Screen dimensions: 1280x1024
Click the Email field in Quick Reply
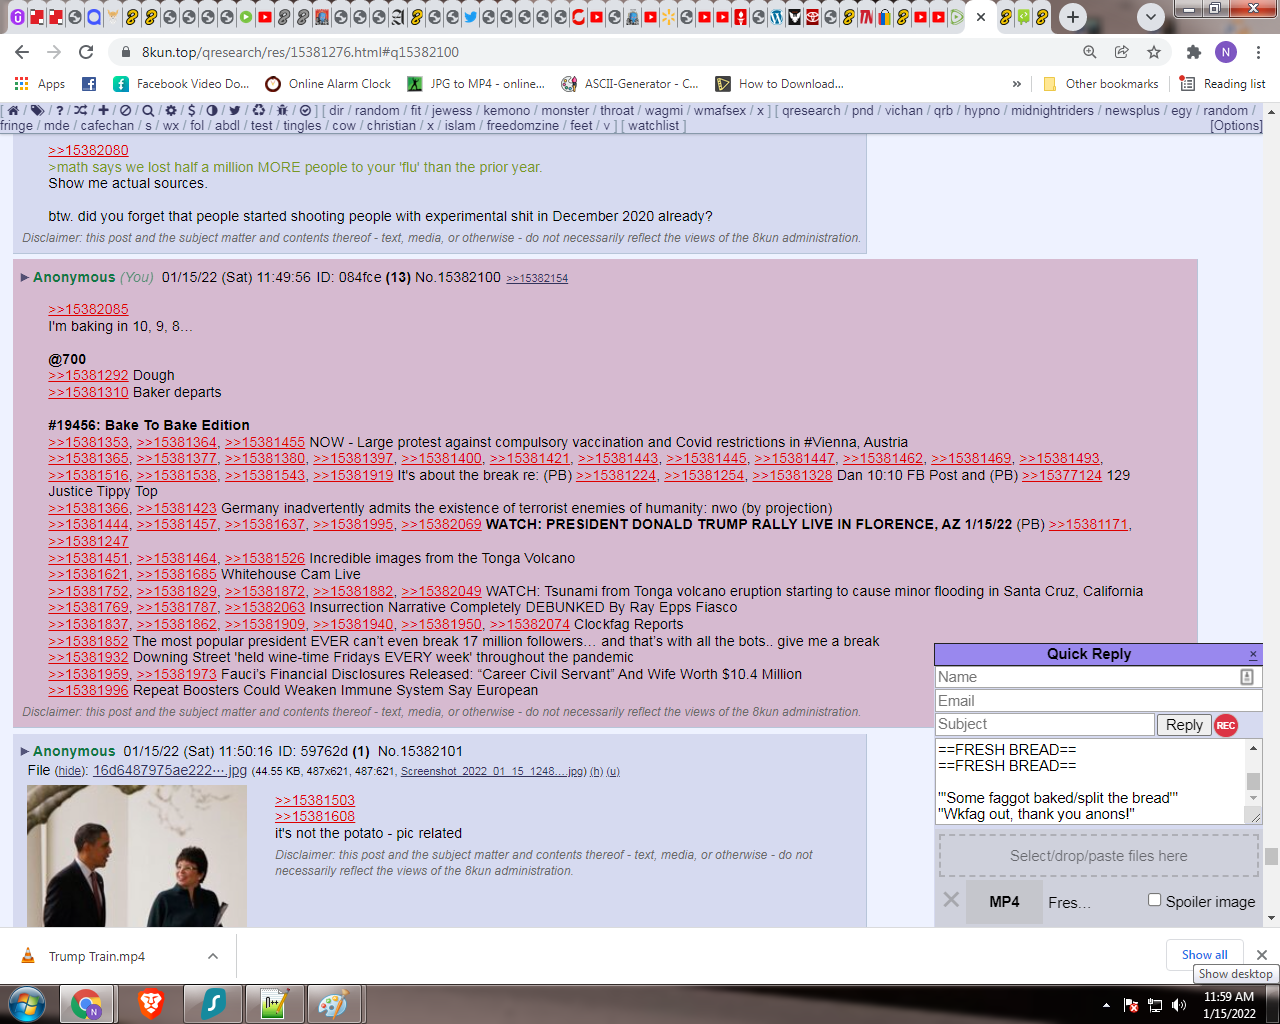(1098, 701)
